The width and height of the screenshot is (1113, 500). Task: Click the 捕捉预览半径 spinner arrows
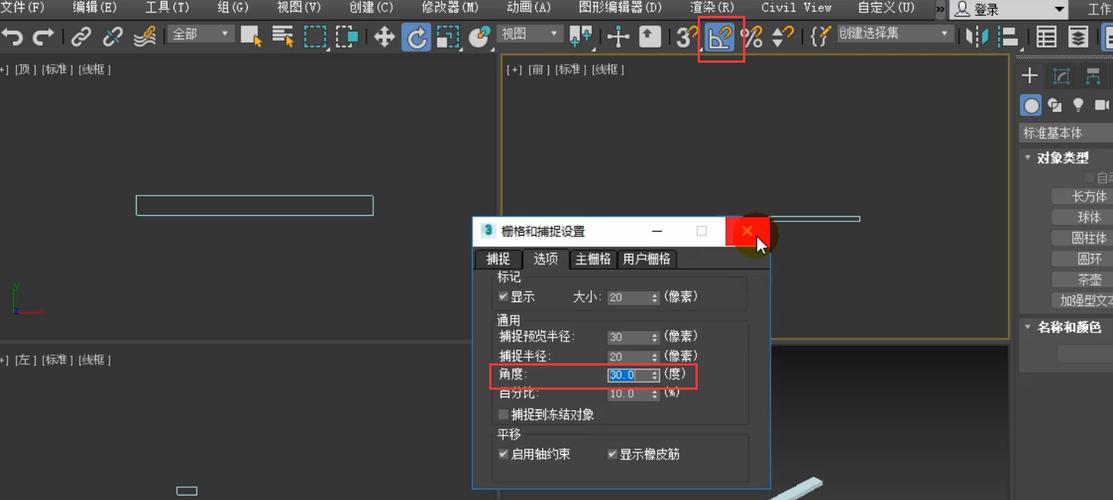[654, 337]
